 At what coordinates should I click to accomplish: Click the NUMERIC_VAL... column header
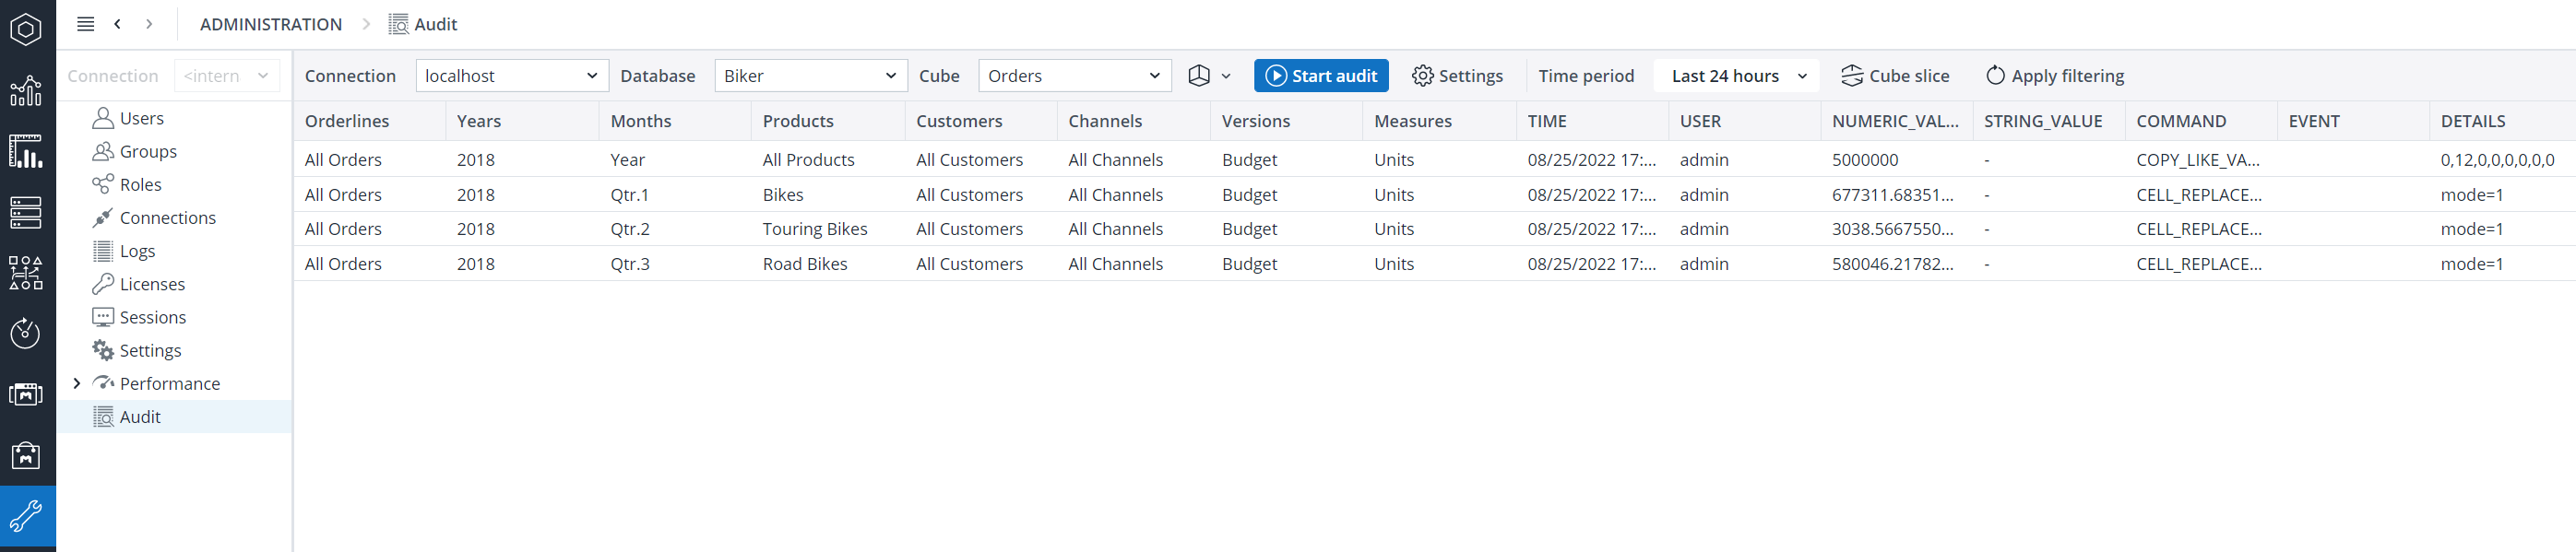point(1895,121)
